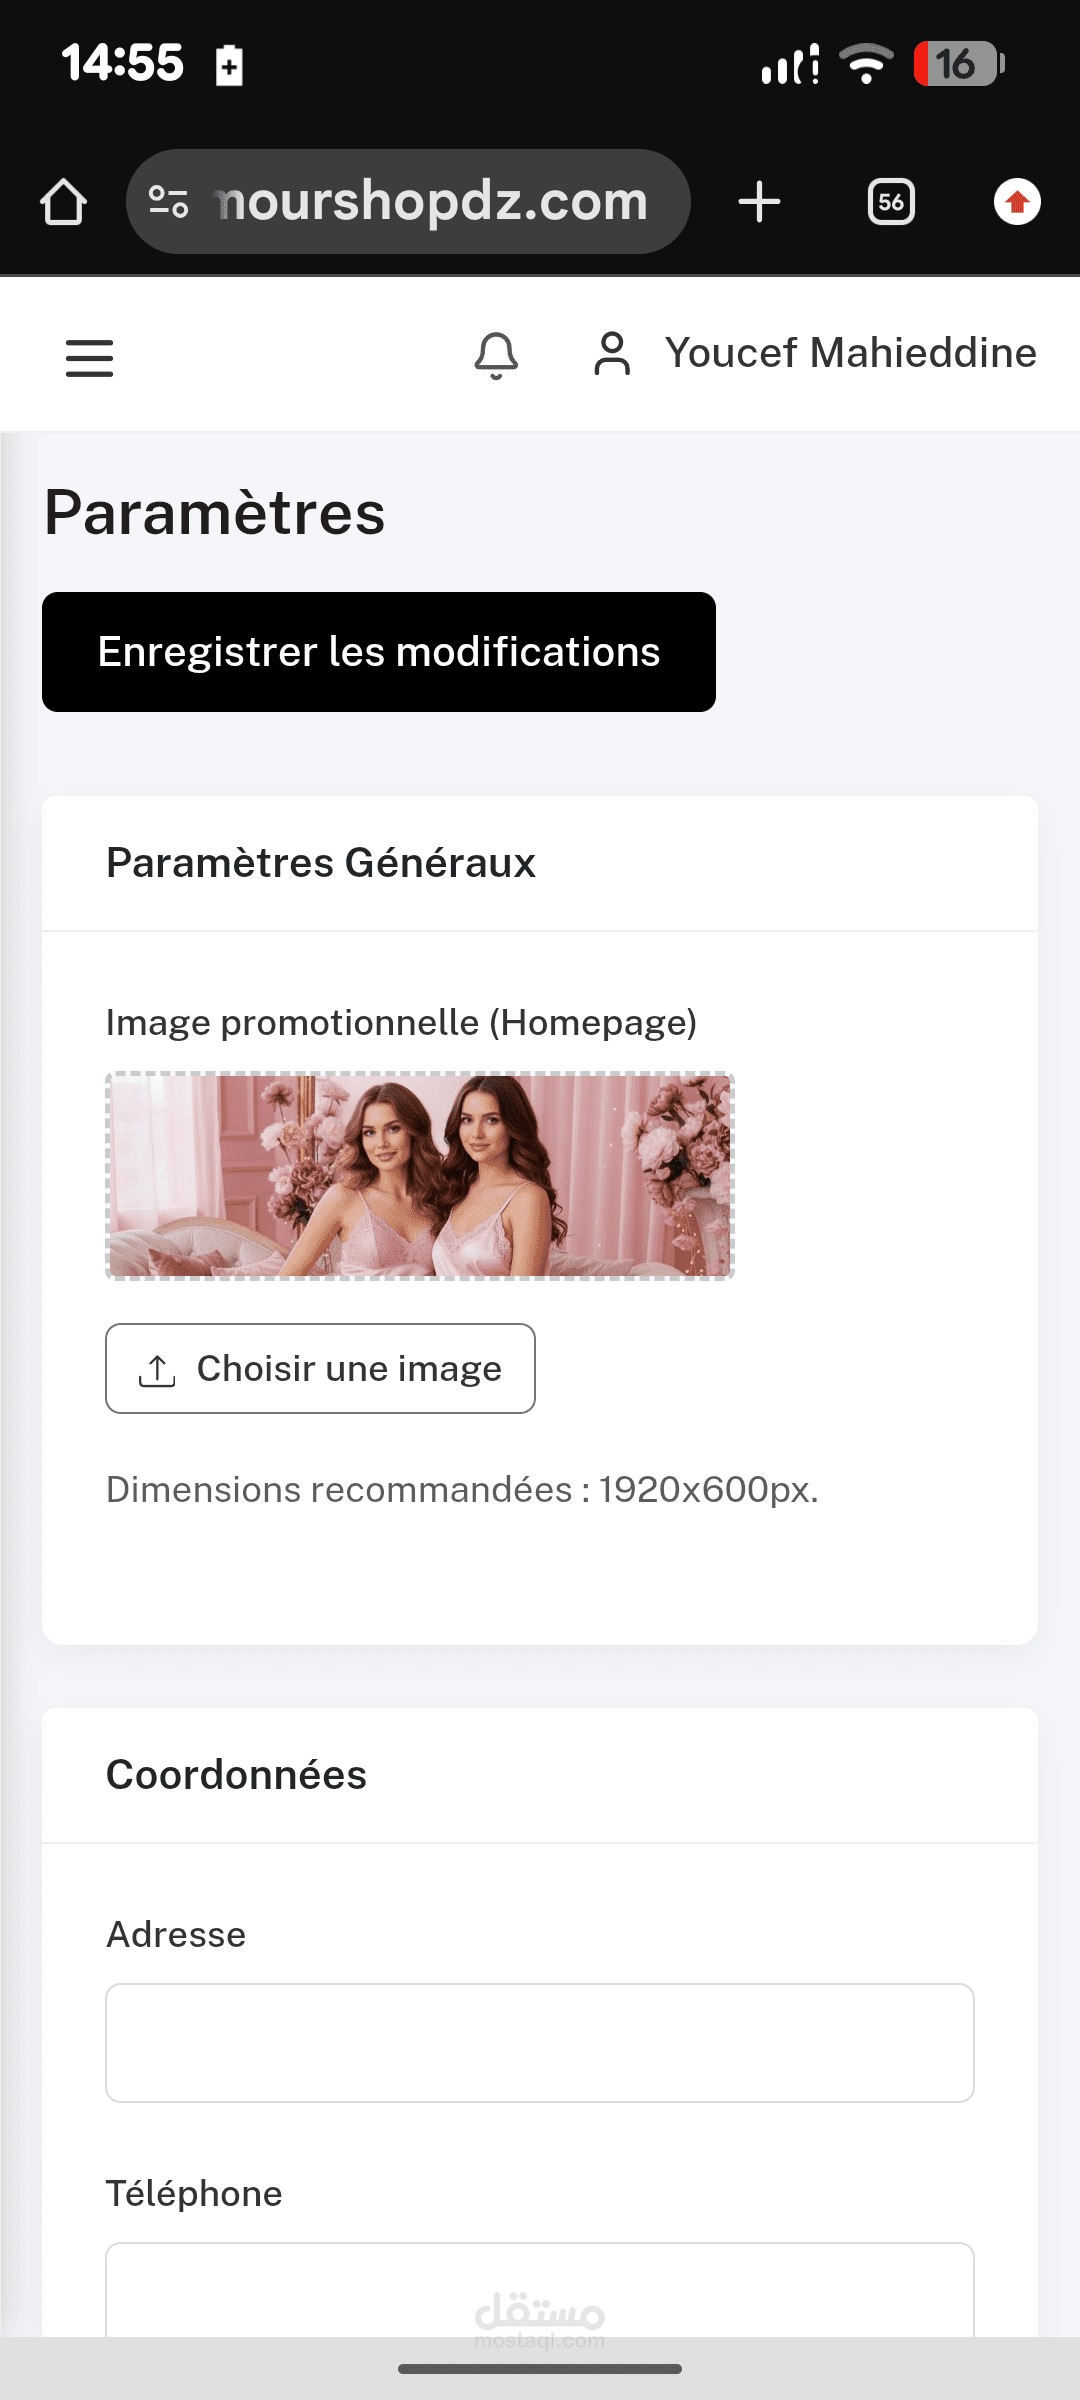Tap the site settings icon in address bar

coord(168,202)
